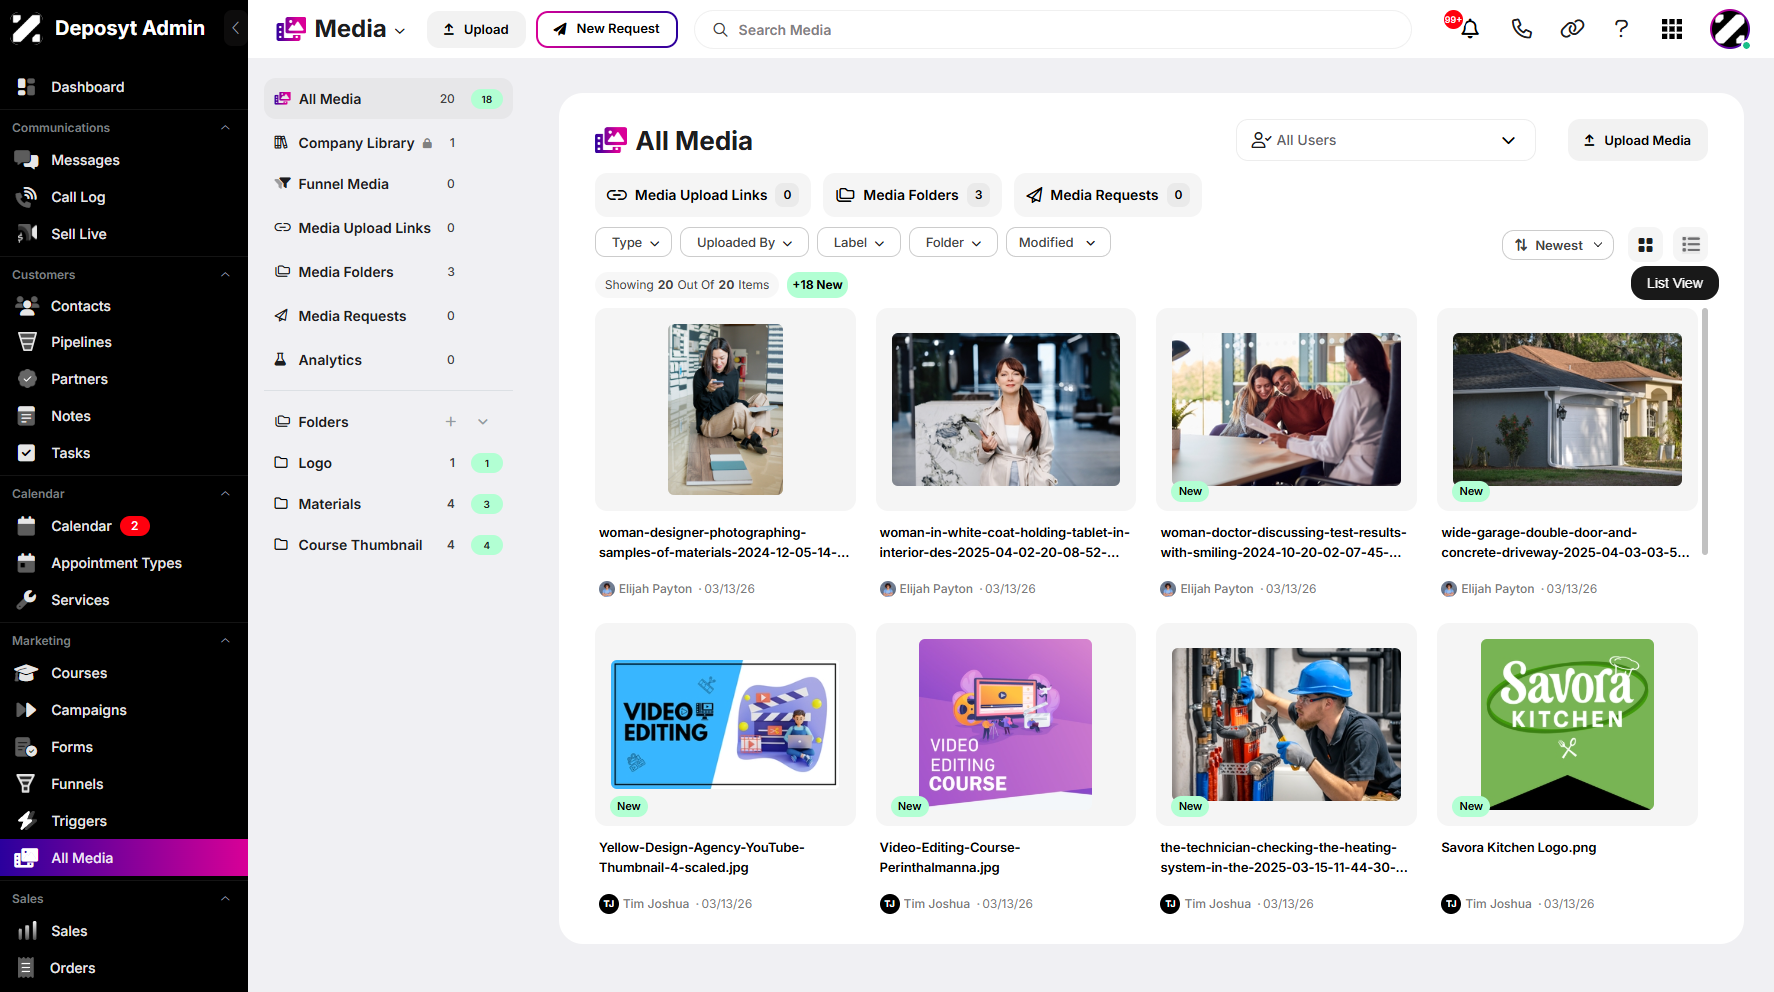Open Analytics in media nav
Image resolution: width=1774 pixels, height=992 pixels.
coord(388,360)
